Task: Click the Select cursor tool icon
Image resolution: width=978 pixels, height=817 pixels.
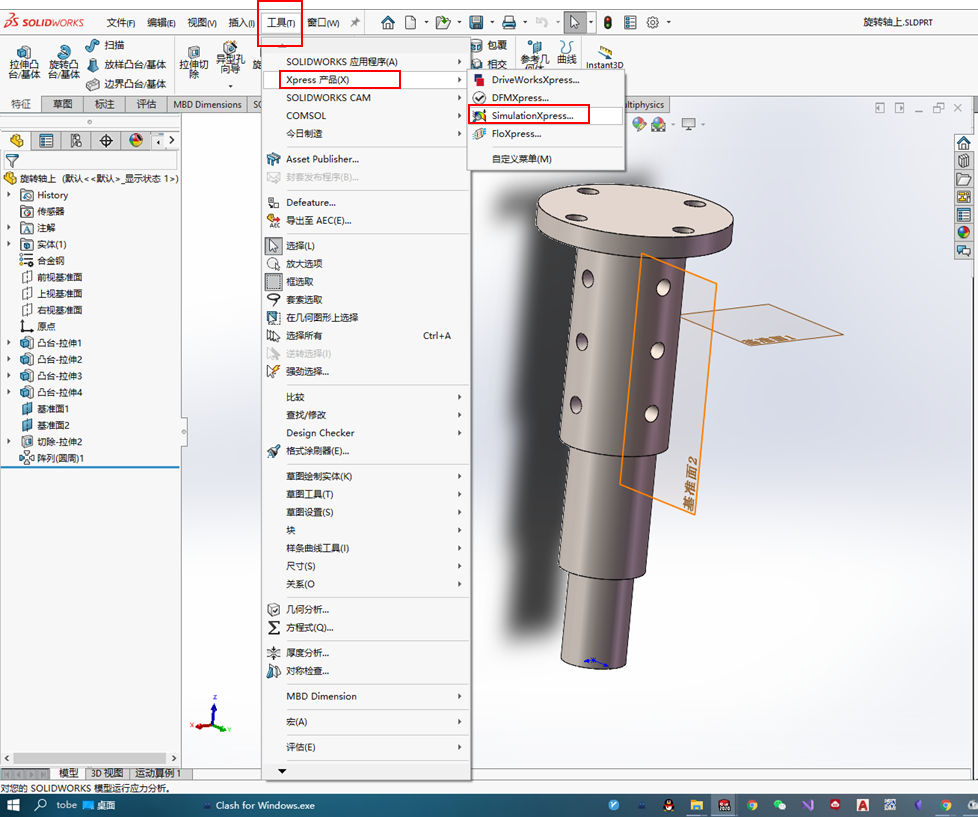Action: pyautogui.click(x=574, y=23)
